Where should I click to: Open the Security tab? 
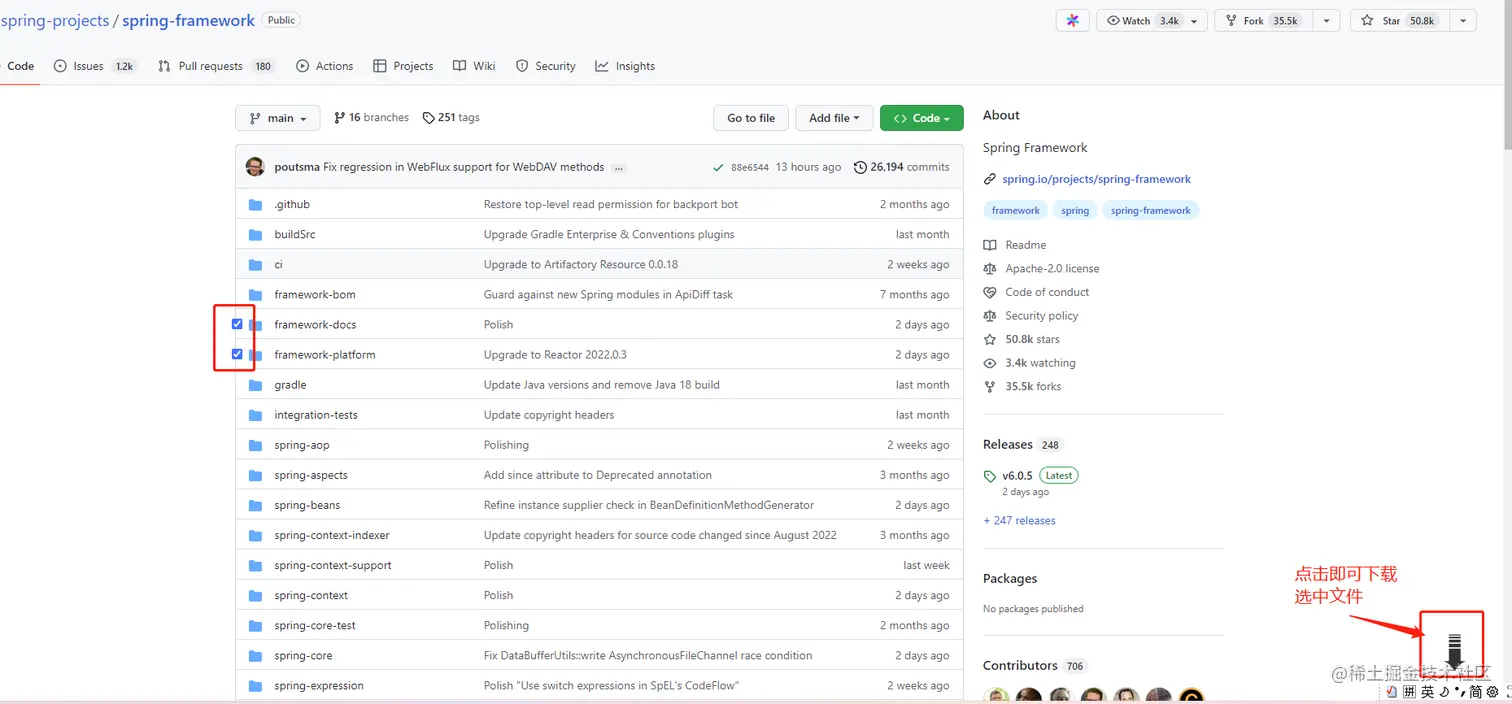point(546,66)
